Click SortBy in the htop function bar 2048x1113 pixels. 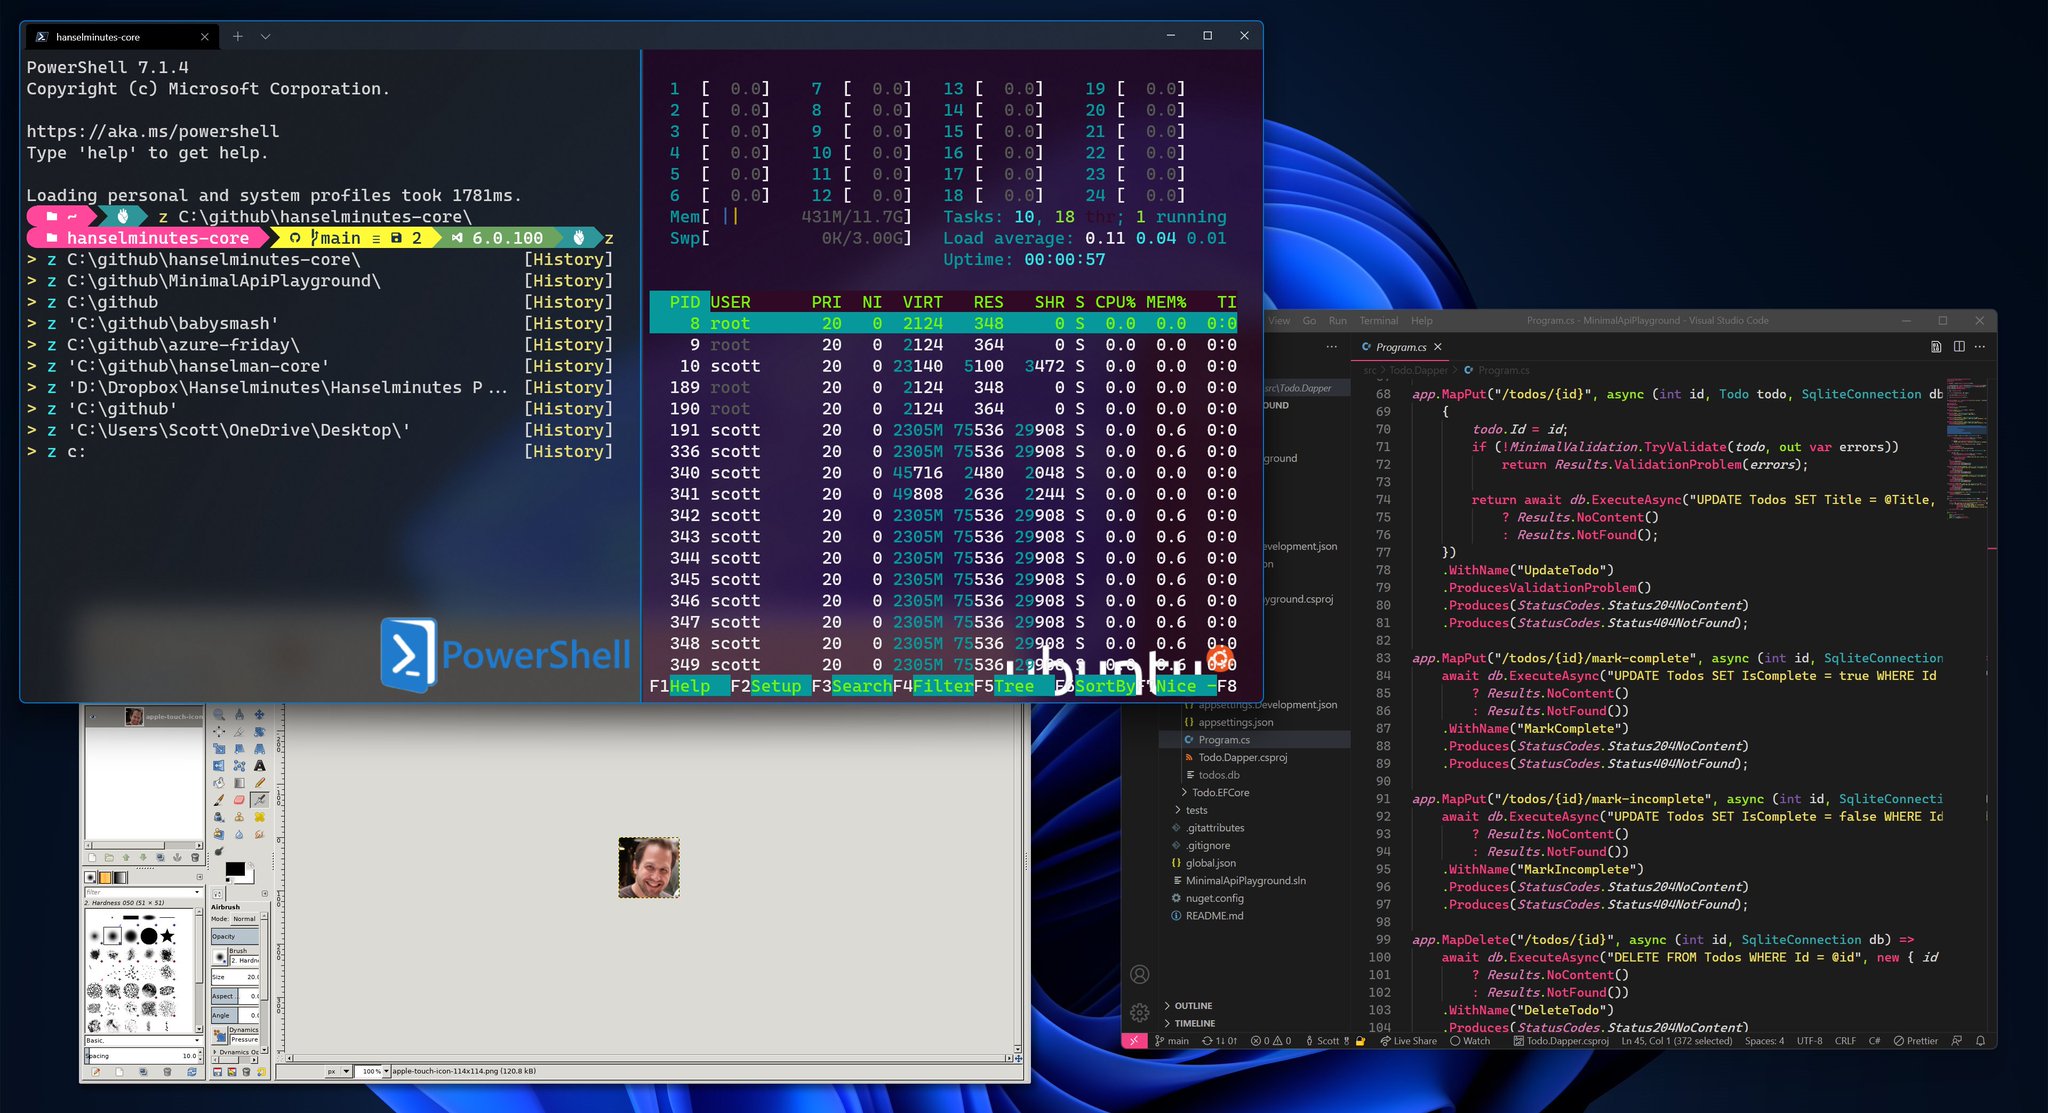[1104, 686]
